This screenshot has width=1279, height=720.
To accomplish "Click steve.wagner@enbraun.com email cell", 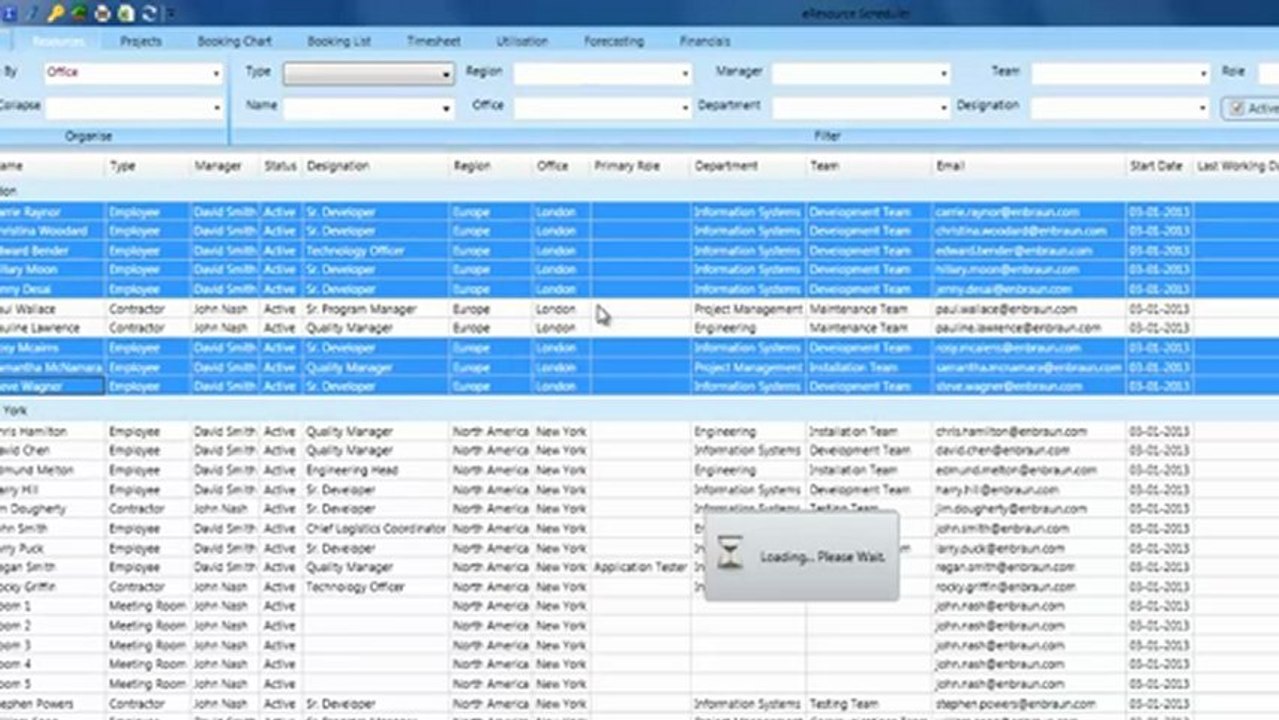I will click(1029, 386).
